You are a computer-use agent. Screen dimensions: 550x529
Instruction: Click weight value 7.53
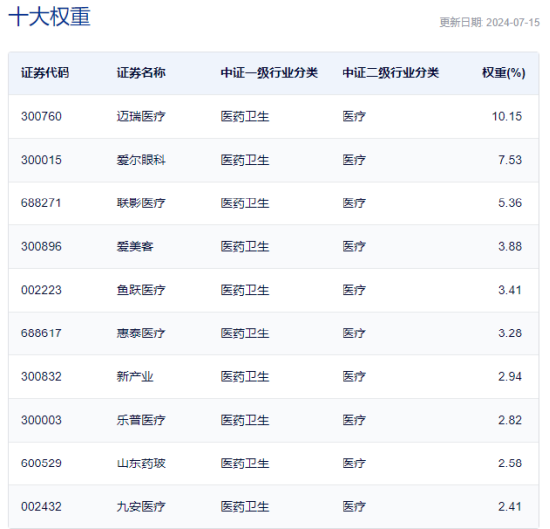coord(510,160)
